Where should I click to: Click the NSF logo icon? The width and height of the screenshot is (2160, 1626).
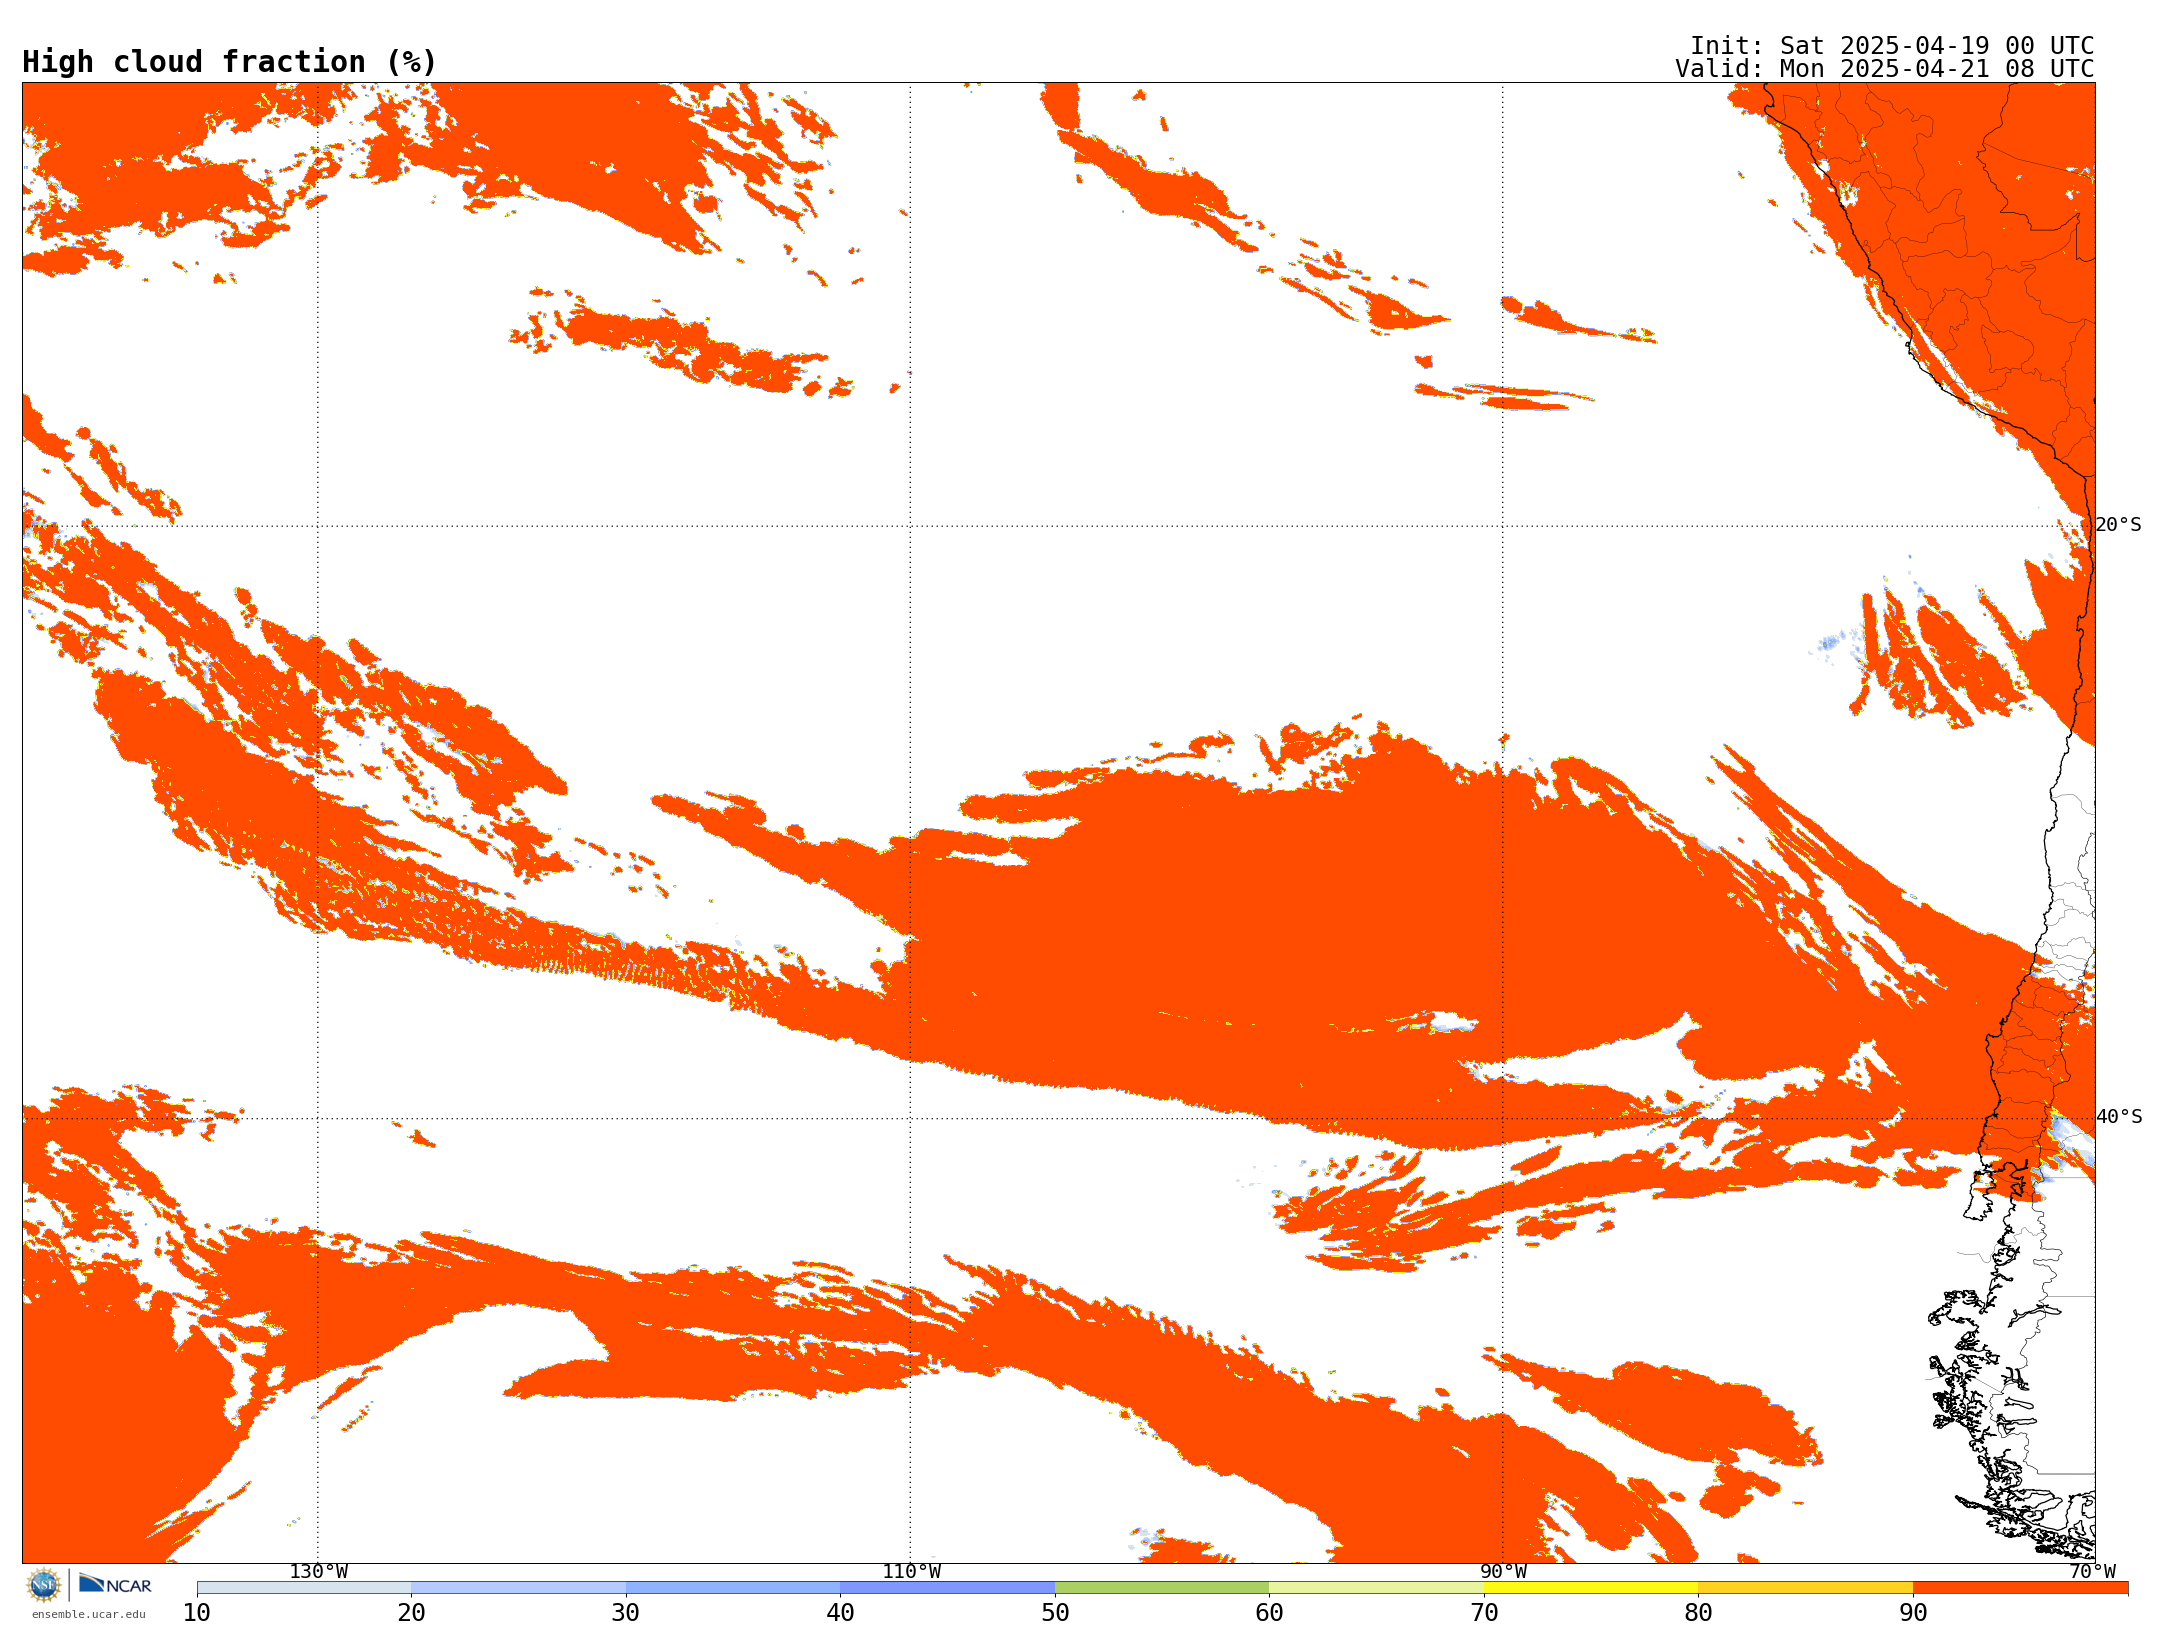(x=44, y=1585)
